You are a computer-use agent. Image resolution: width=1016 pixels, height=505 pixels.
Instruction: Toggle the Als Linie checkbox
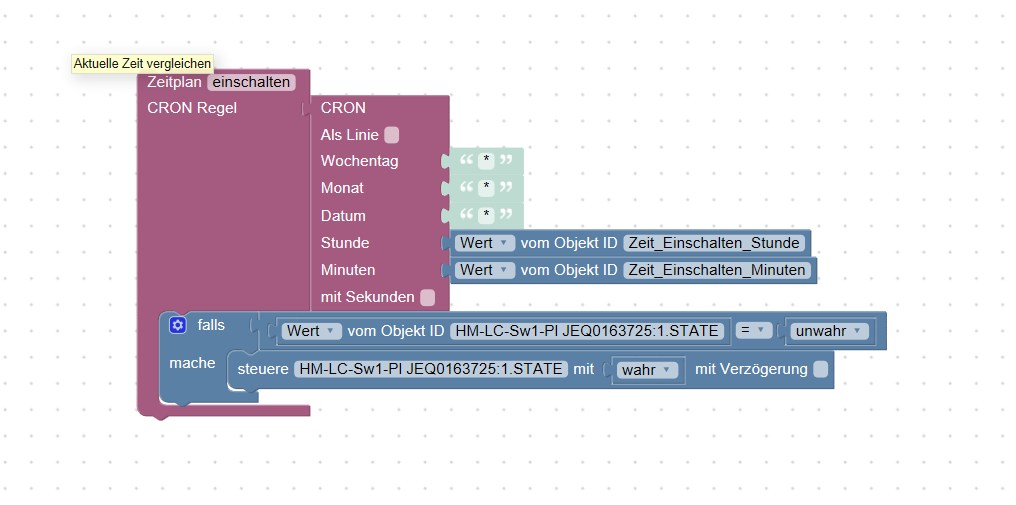click(x=391, y=135)
